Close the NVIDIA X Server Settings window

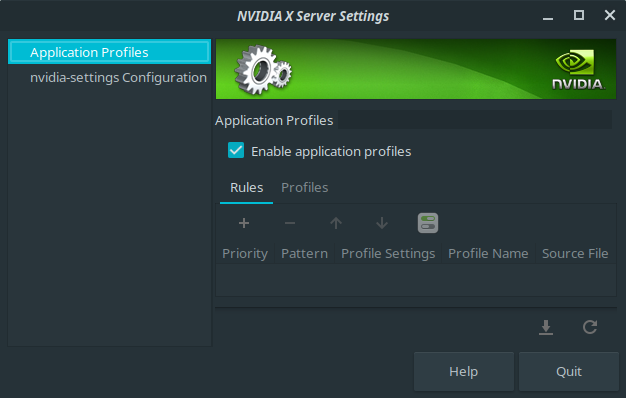click(x=610, y=16)
